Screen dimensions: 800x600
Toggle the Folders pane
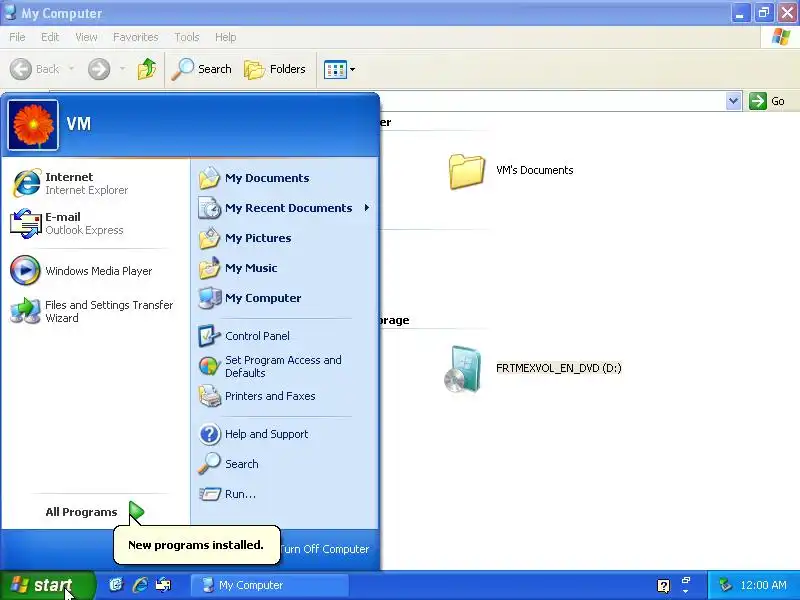coord(275,69)
